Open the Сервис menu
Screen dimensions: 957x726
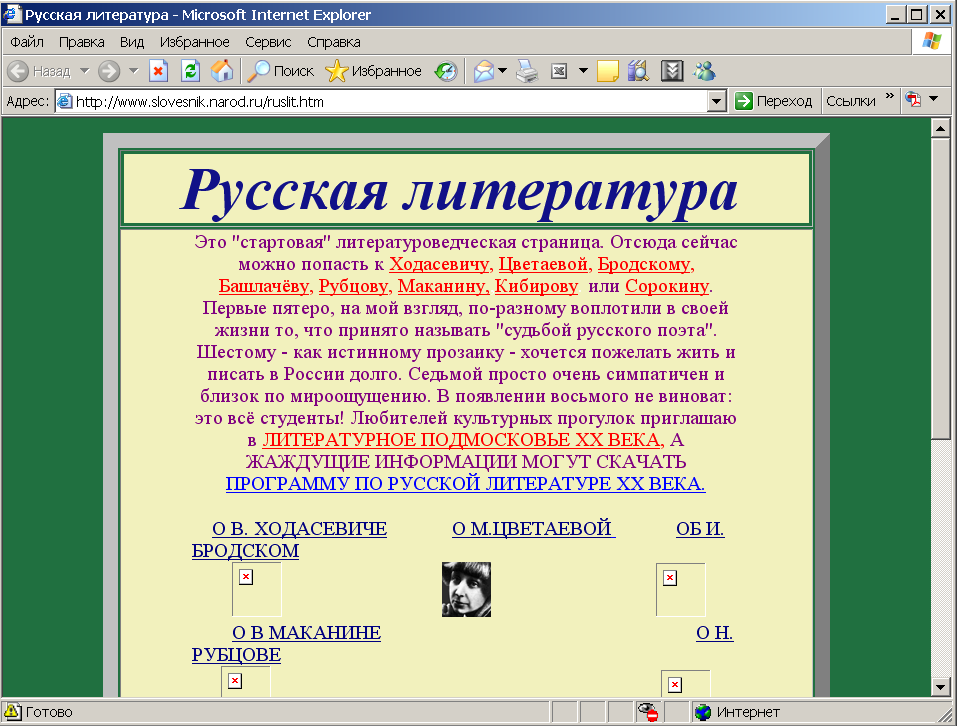click(x=268, y=42)
